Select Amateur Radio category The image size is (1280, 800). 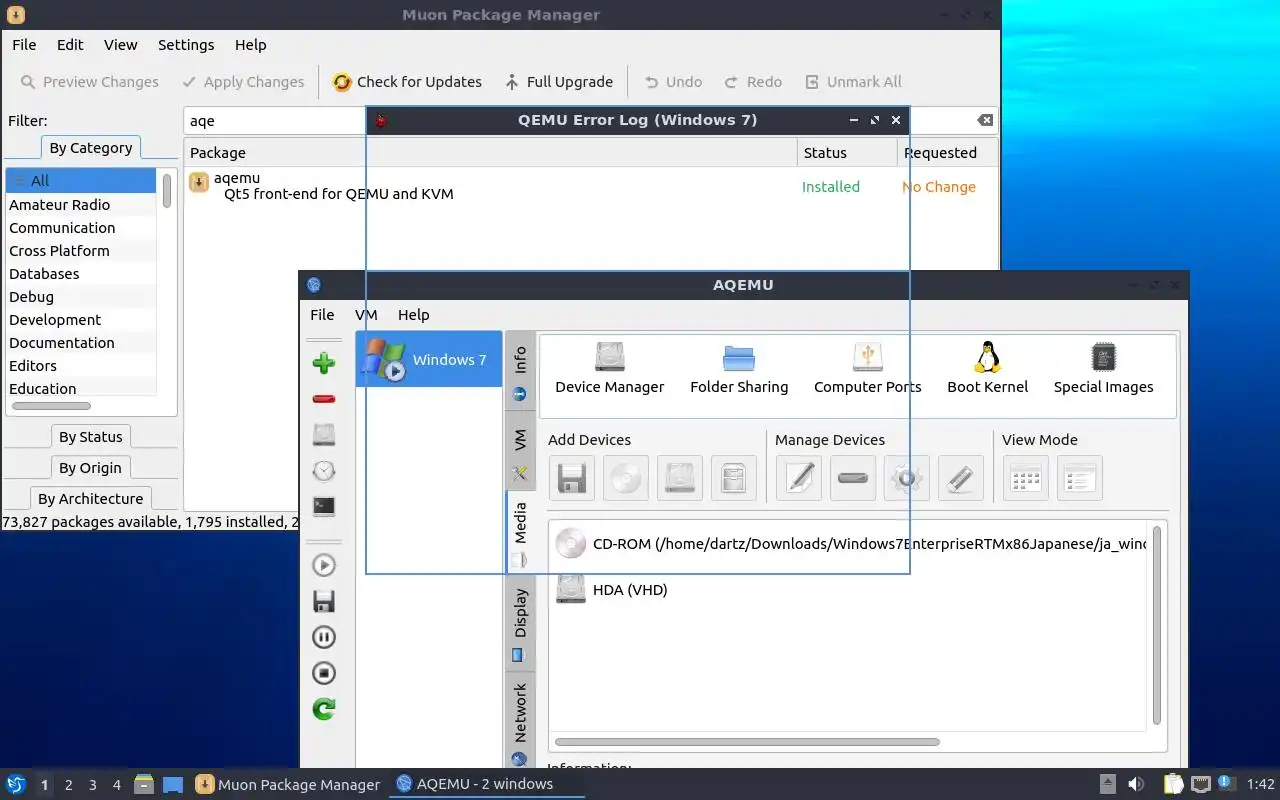(81, 205)
